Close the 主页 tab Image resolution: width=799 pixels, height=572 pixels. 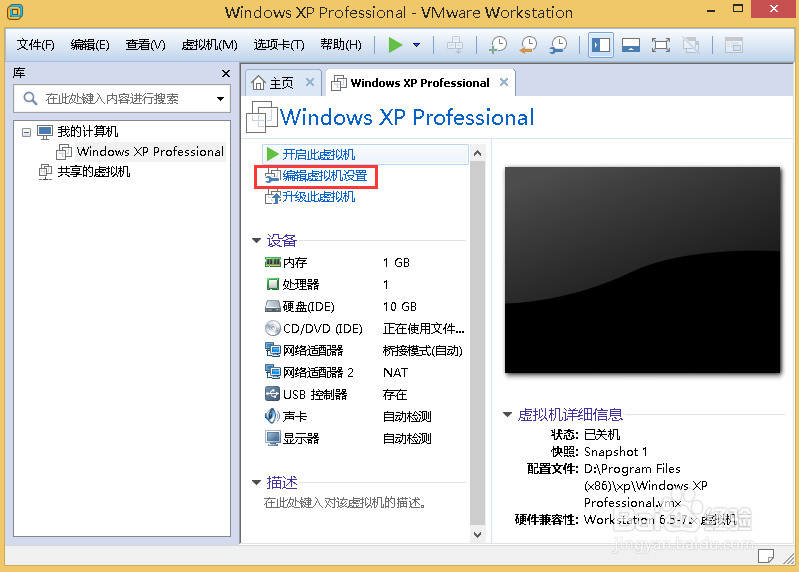[310, 82]
